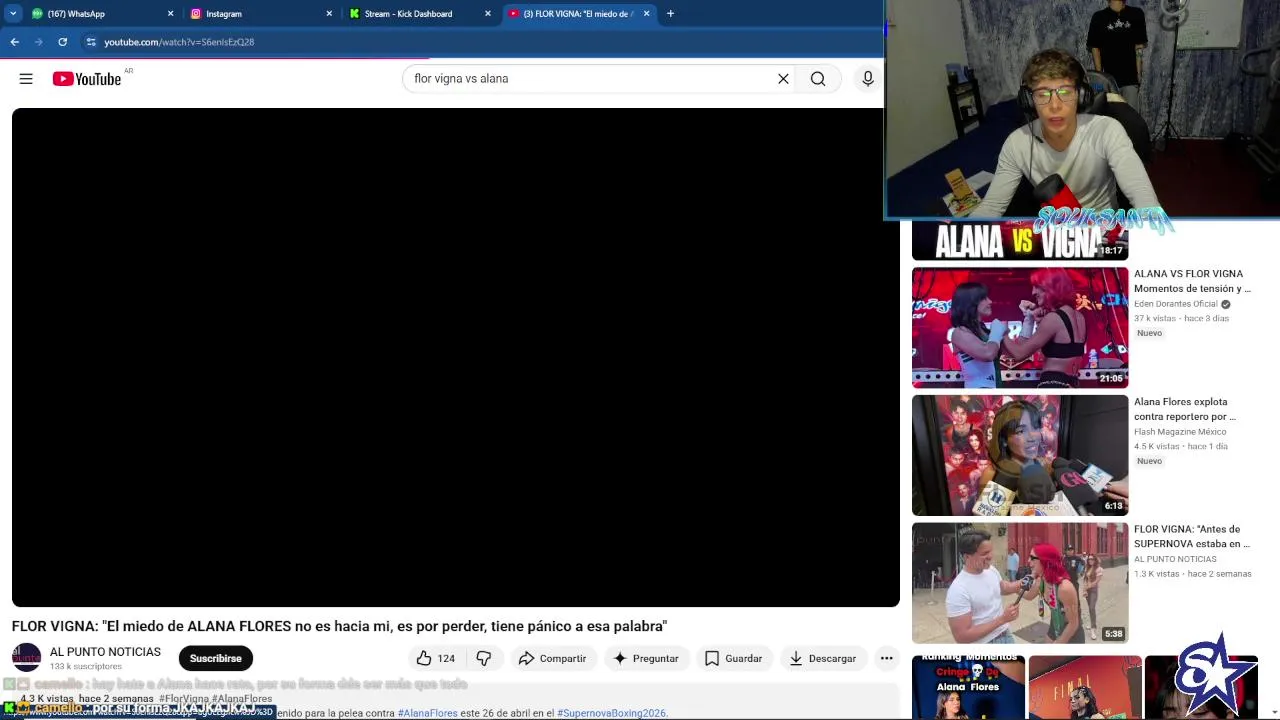Save video with Guardar button

click(733, 658)
